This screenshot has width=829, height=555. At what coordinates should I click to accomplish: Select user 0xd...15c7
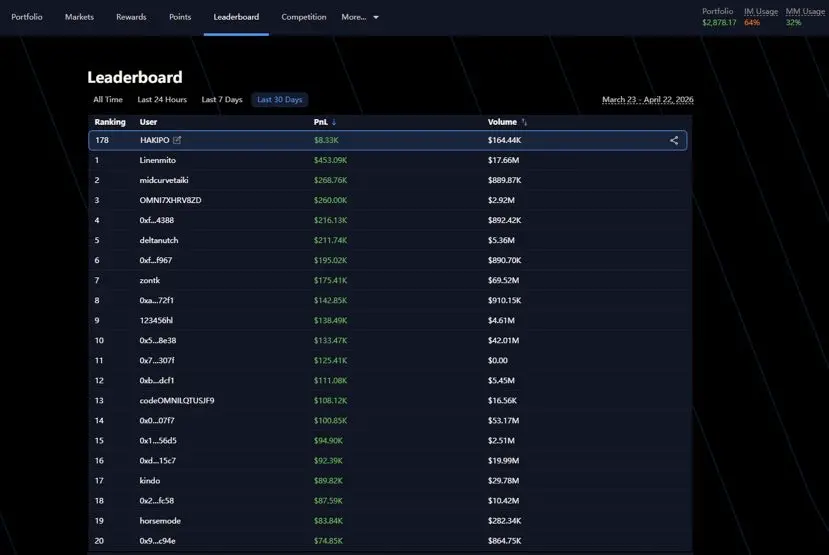[x=158, y=461]
